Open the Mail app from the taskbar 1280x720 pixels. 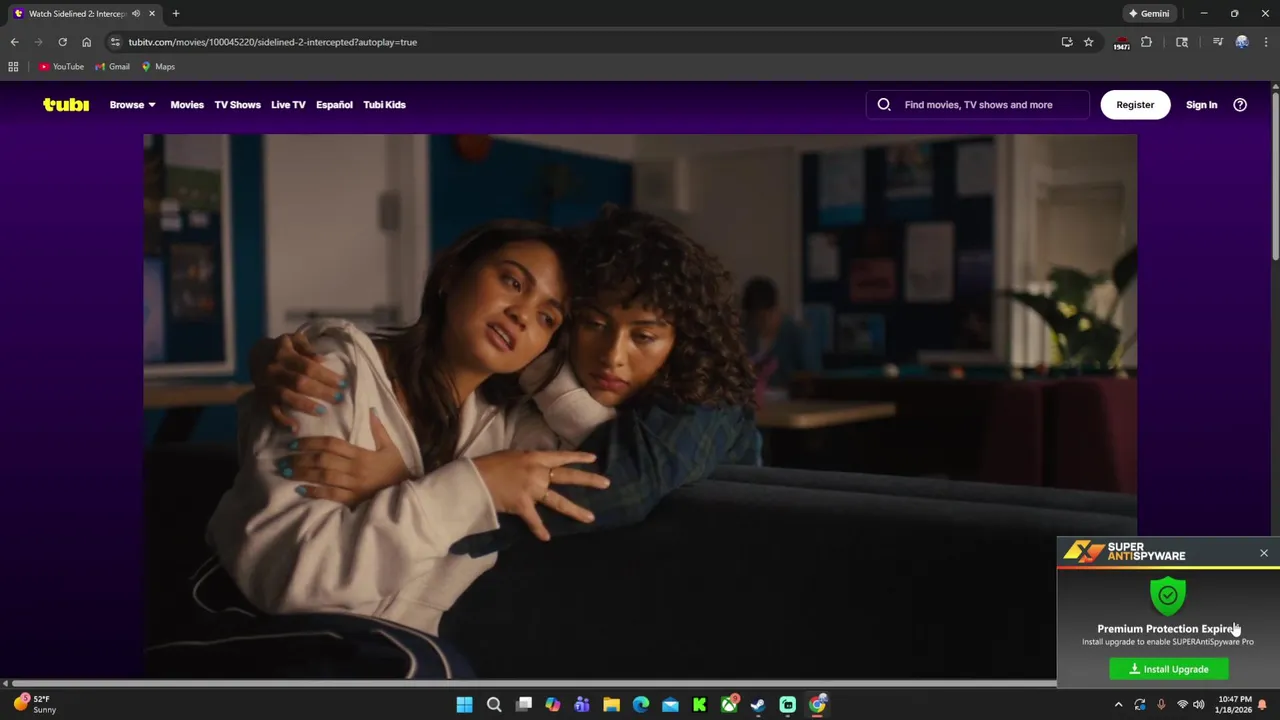(670, 705)
